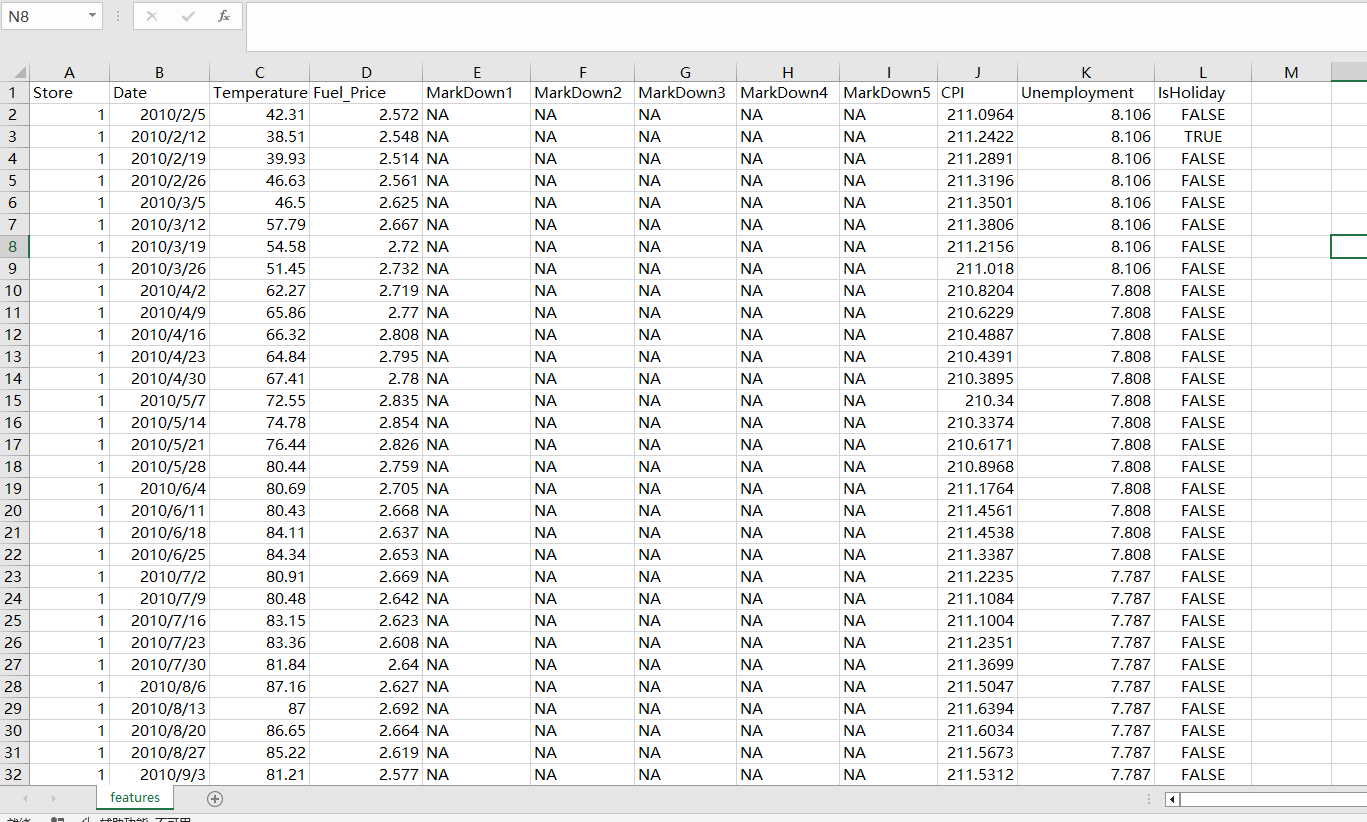Click the Temperature header cell
The image size is (1367, 822).
click(x=260, y=92)
